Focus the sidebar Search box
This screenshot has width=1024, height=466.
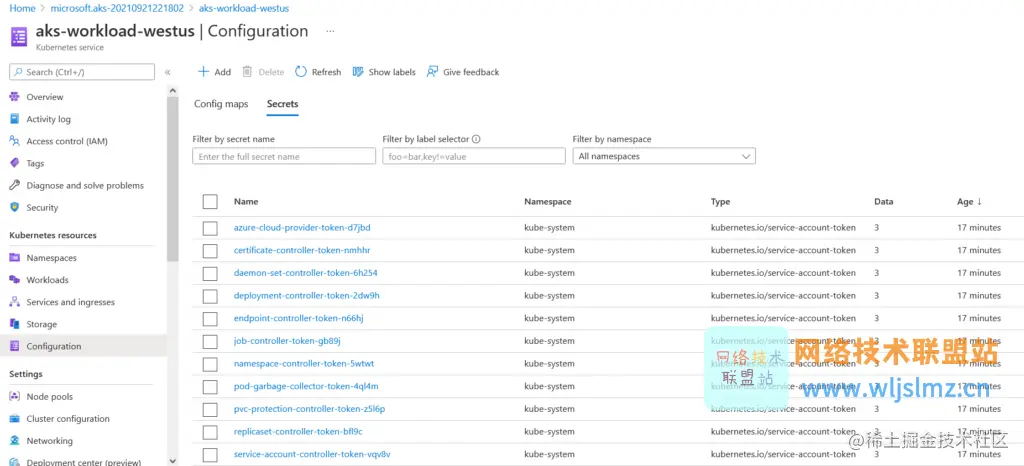82,72
